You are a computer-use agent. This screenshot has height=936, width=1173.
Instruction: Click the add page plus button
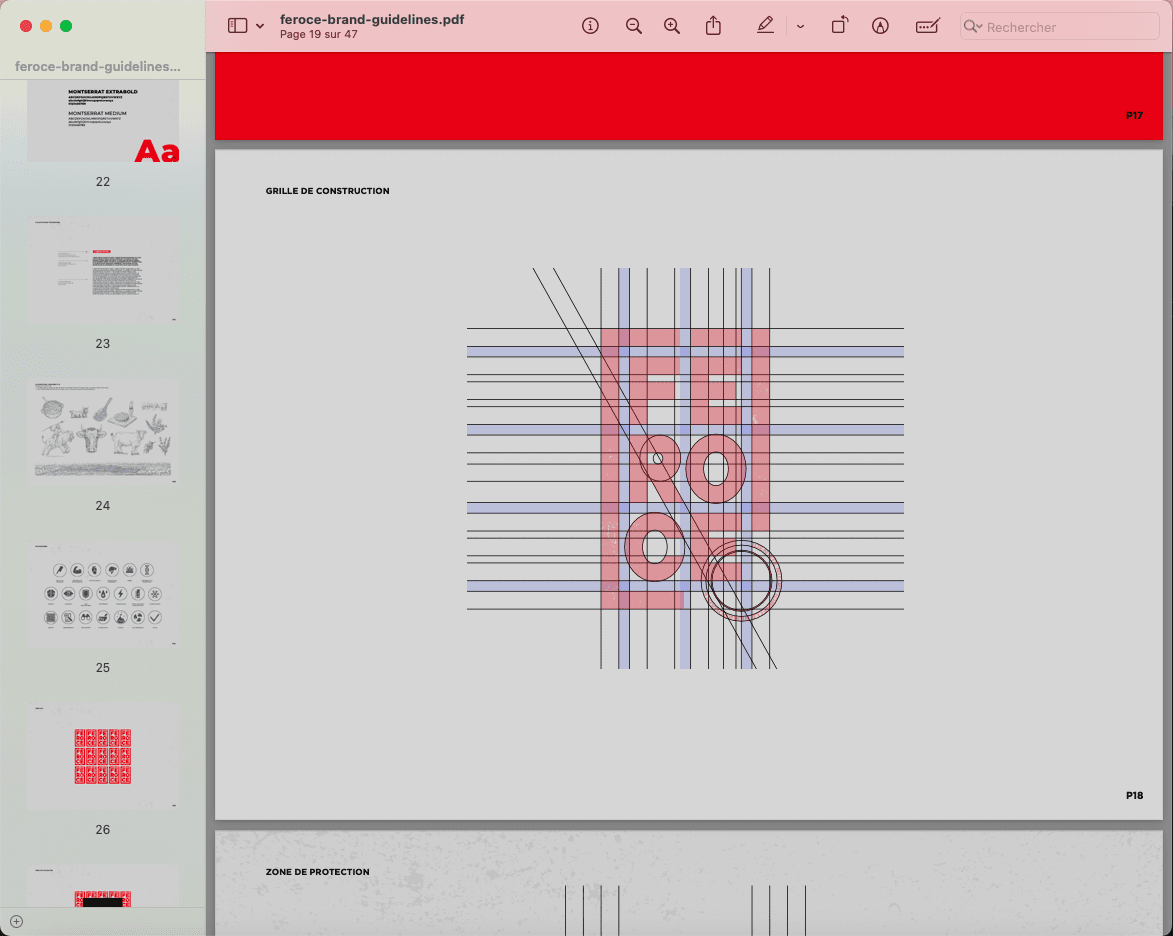click(x=16, y=921)
